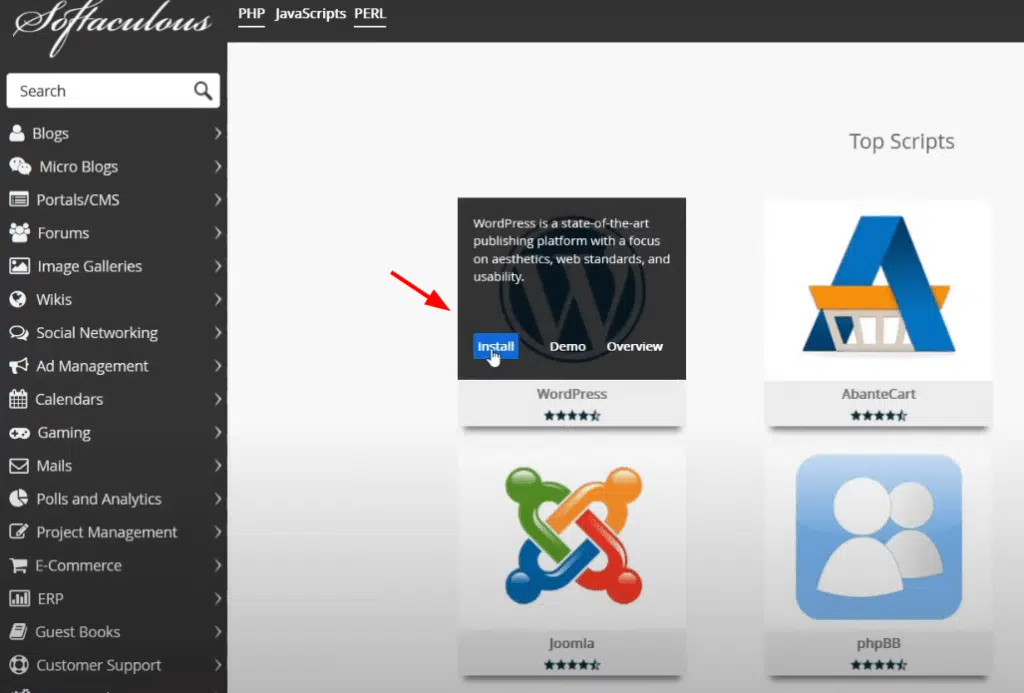Viewport: 1024px width, 693px height.
Task: Click the AbanteCart star rating
Action: pos(878,415)
